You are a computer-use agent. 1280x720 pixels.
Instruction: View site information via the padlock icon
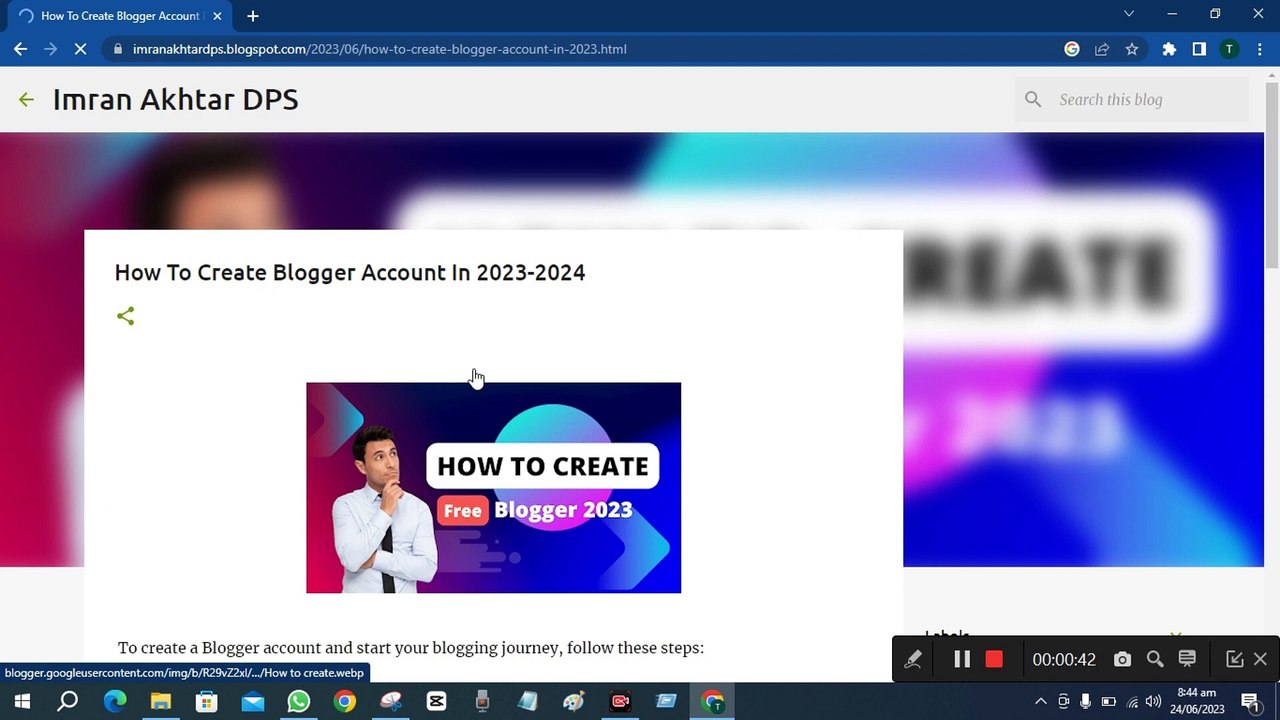point(118,49)
